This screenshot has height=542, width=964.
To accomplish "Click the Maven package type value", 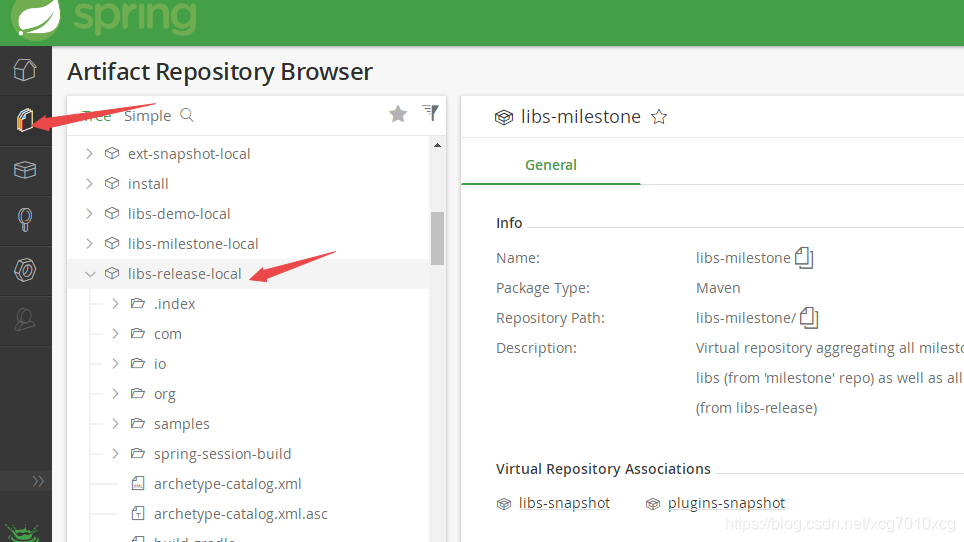I will pyautogui.click(x=717, y=288).
